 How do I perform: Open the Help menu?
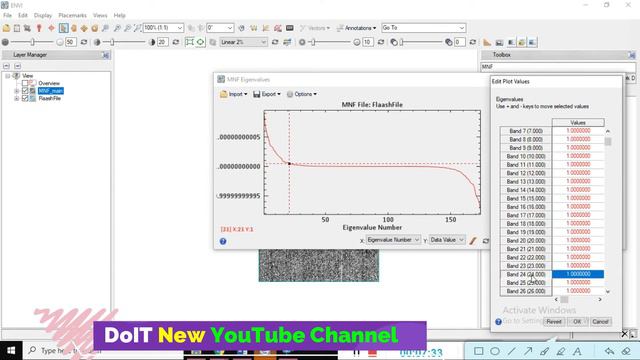click(x=120, y=16)
